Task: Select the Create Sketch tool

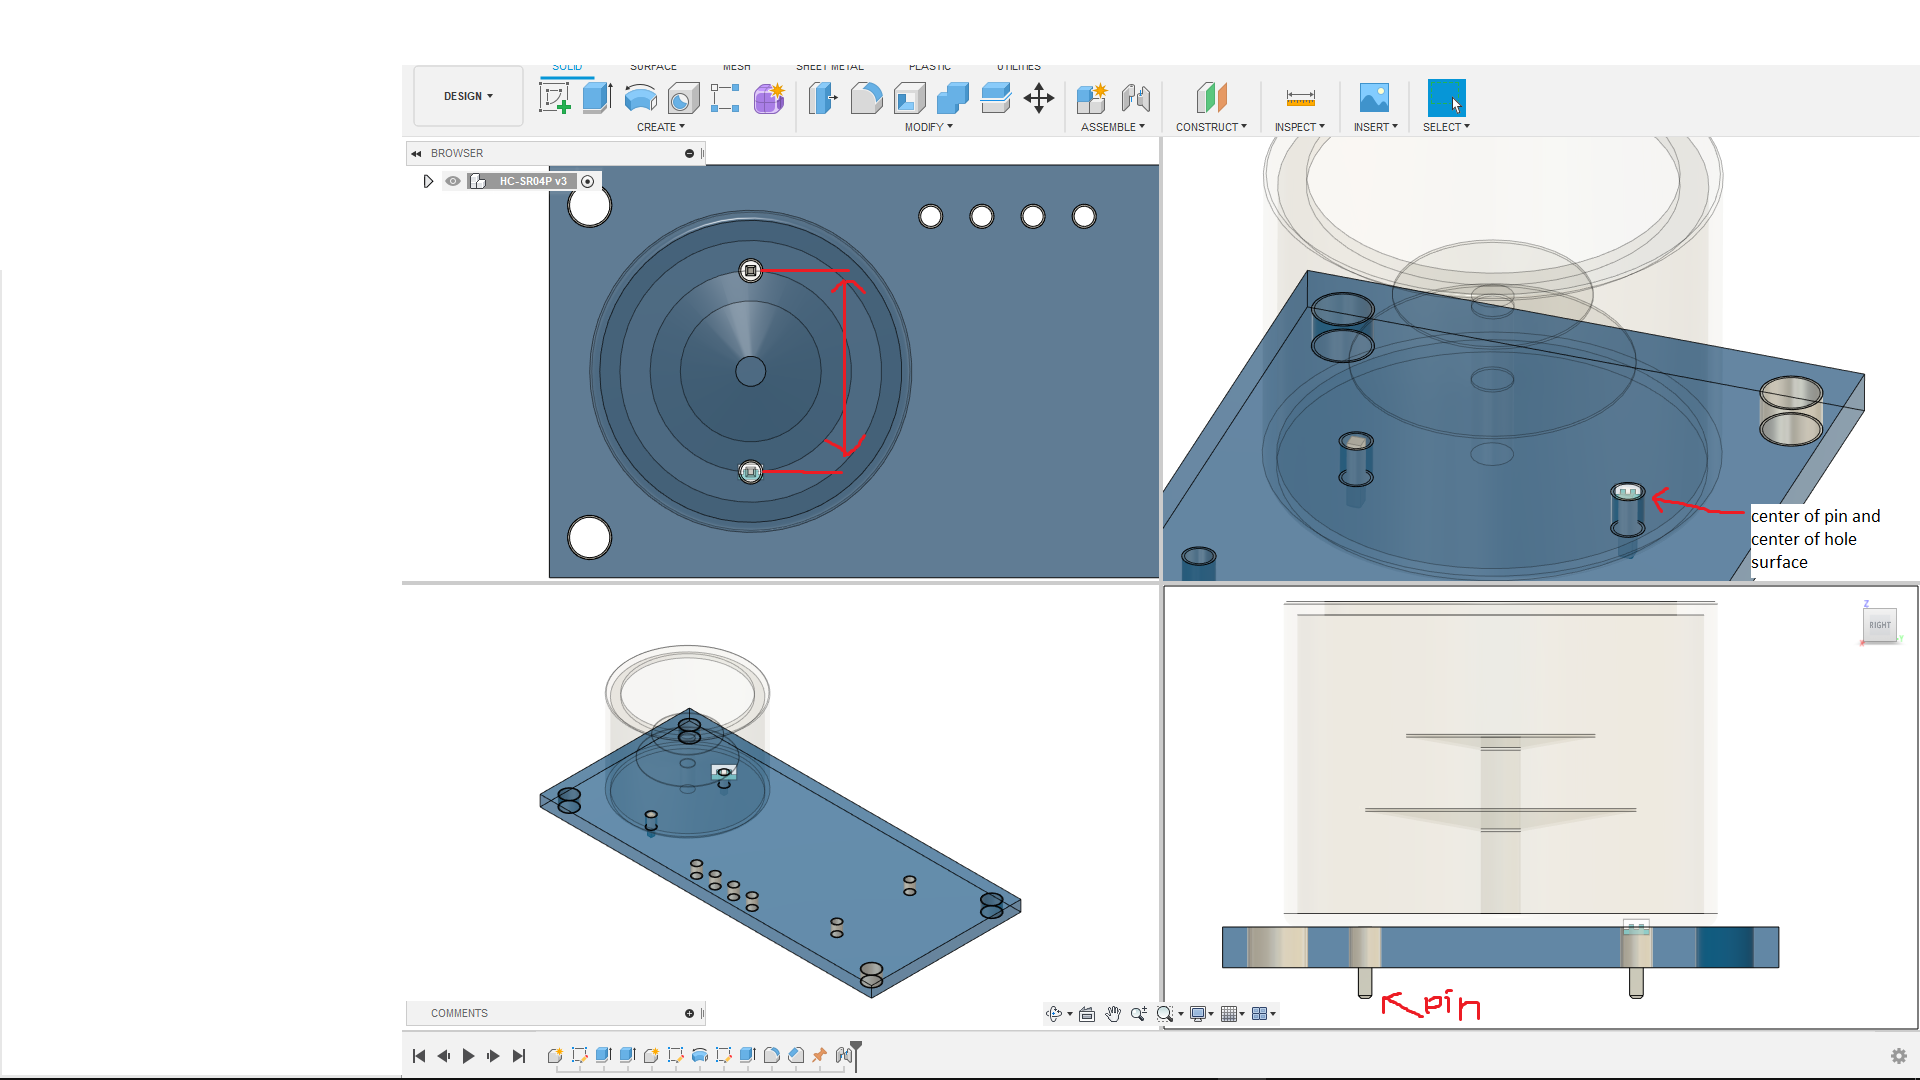Action: [554, 97]
